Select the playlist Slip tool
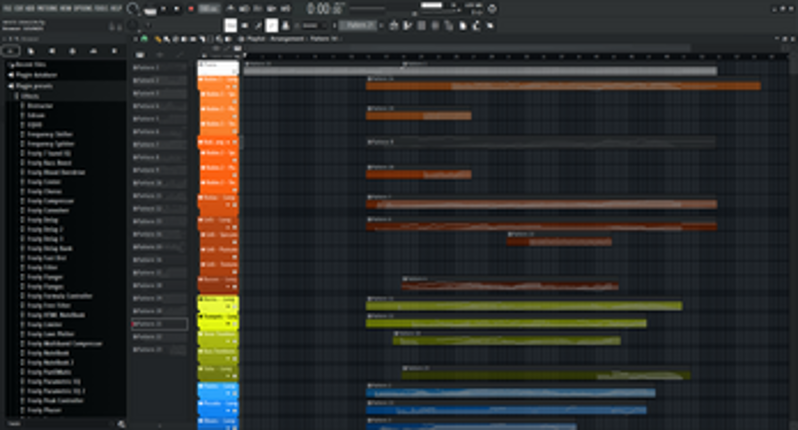Image resolution: width=798 pixels, height=430 pixels. pos(193,39)
